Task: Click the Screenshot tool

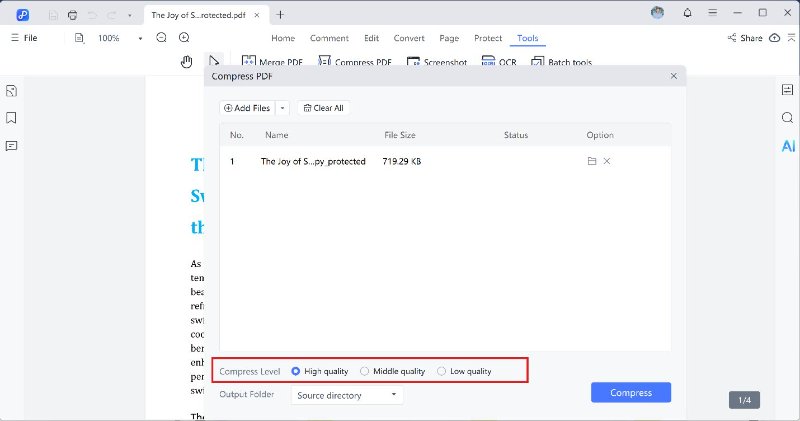Action: [437, 62]
